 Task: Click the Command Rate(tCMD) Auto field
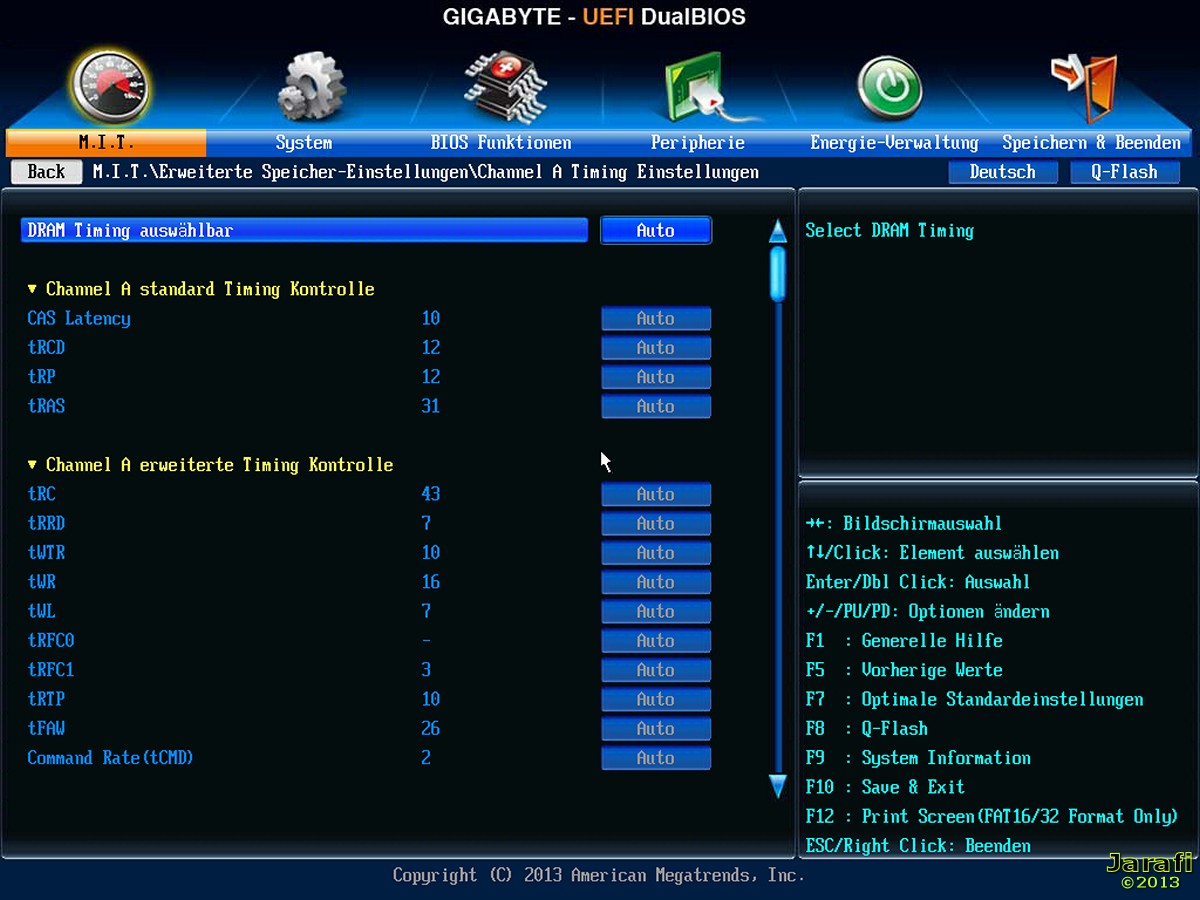tap(656, 758)
